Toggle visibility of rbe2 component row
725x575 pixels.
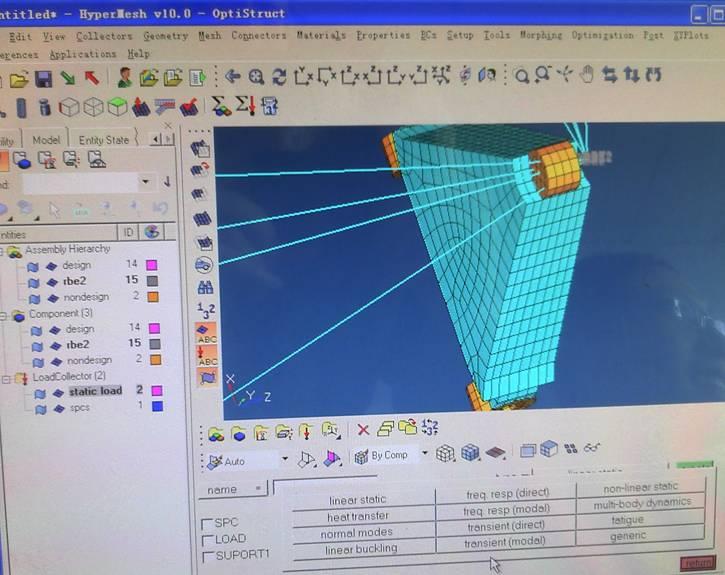[x=37, y=346]
